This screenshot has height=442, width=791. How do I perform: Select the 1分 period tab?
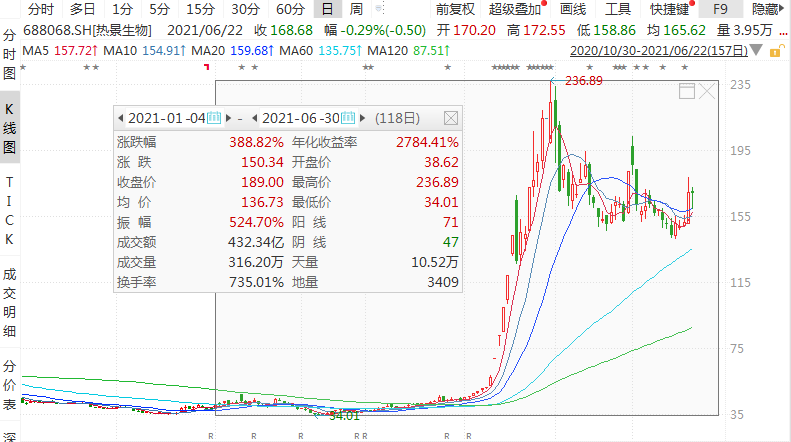[x=122, y=9]
